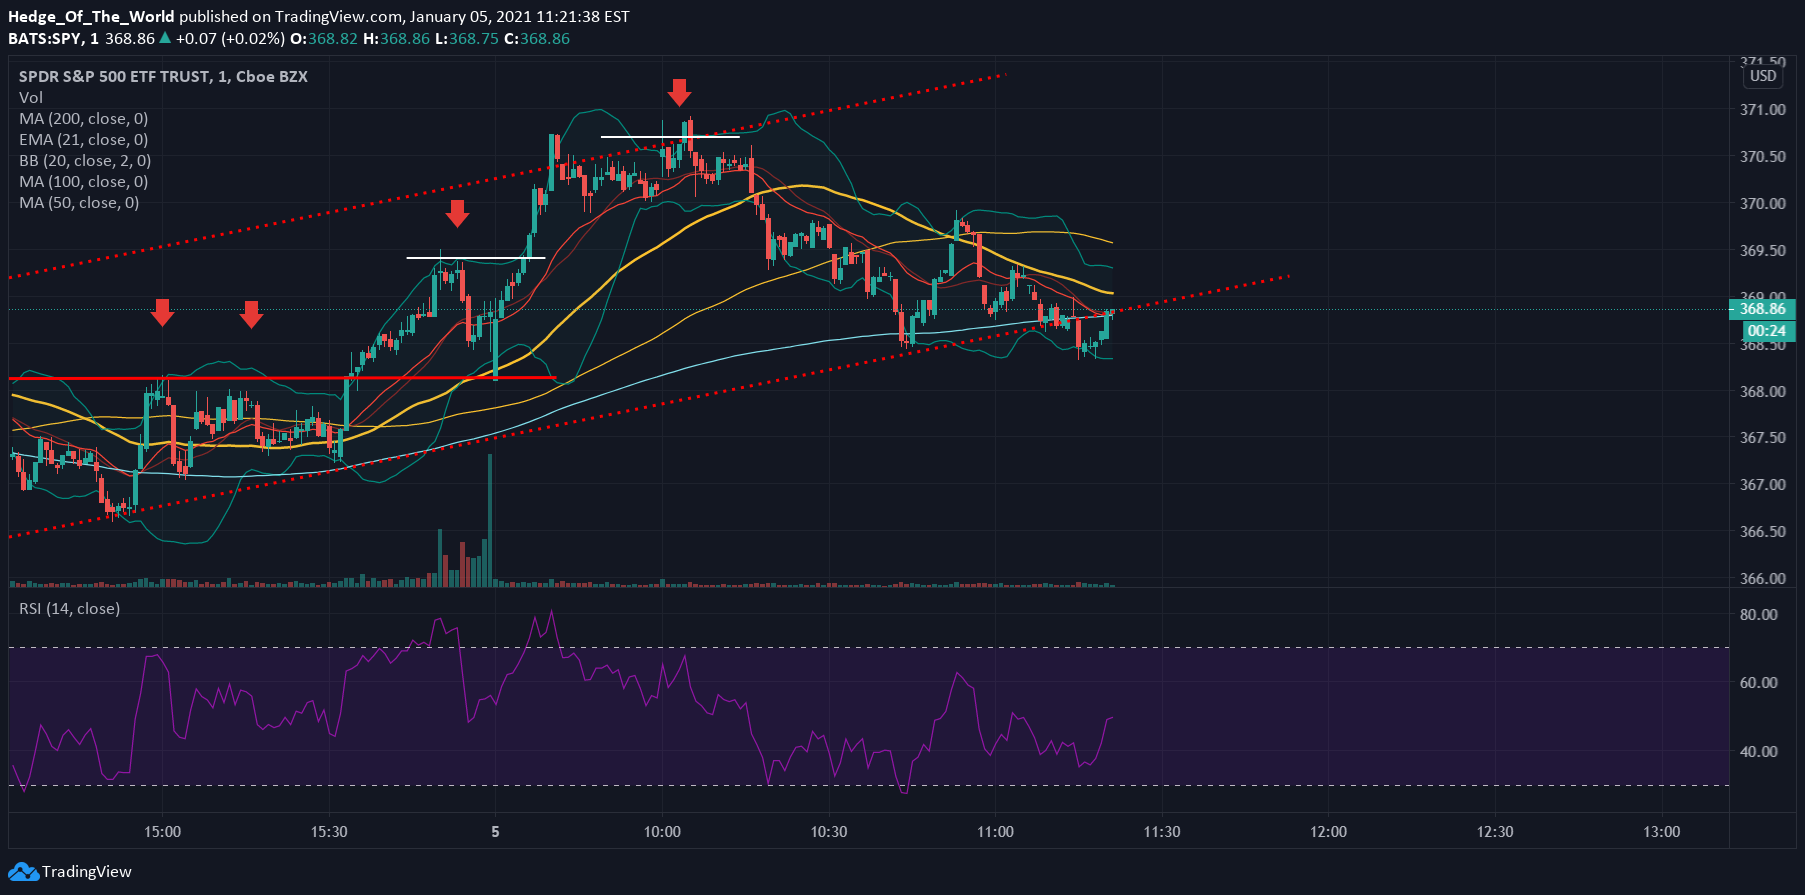Select the BB (20, close, 2, 0) indicator
1805x895 pixels.
(x=85, y=161)
